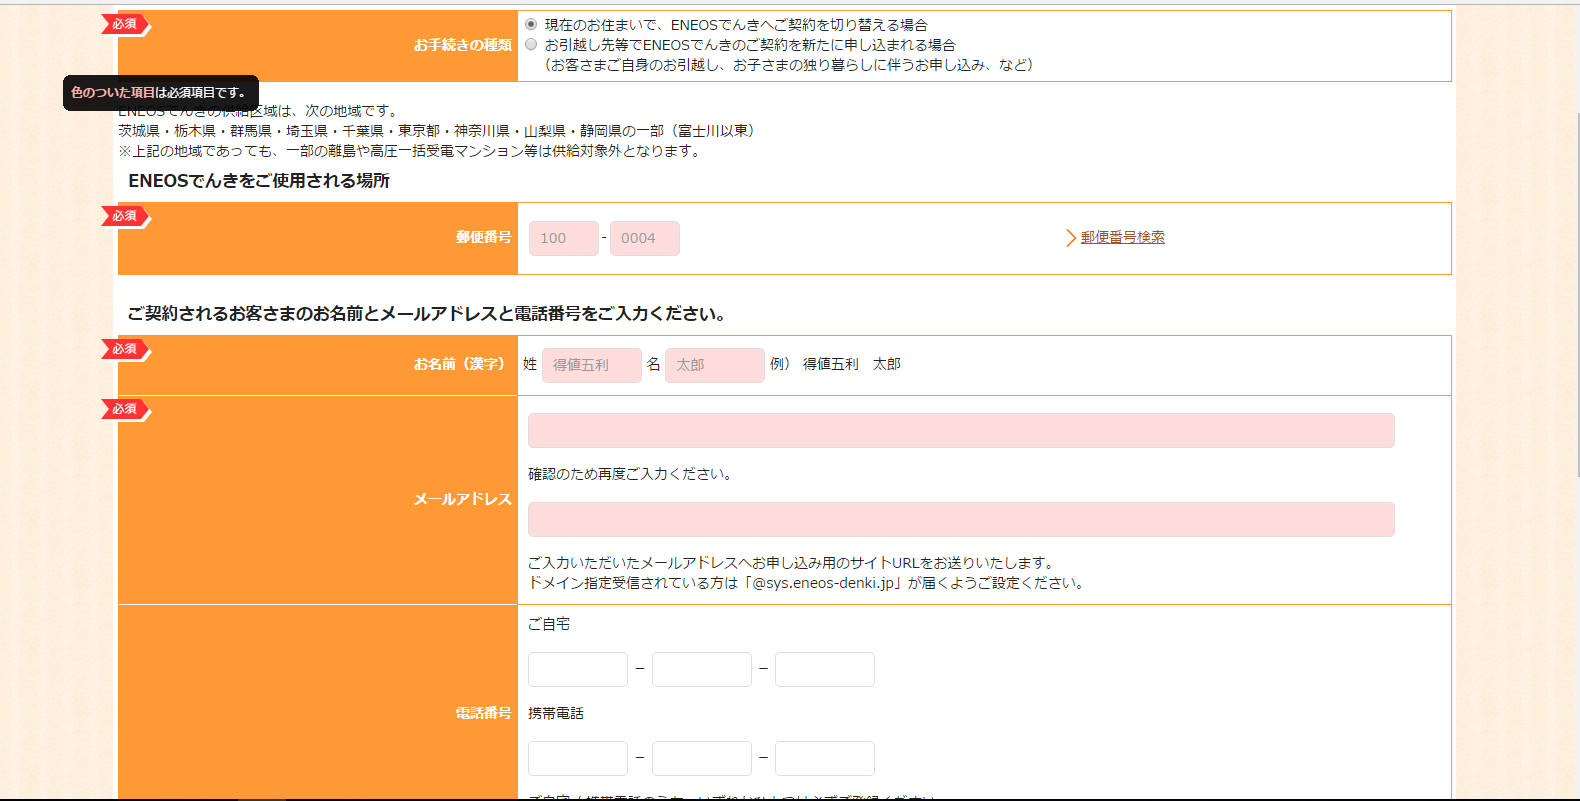Click the first email address input field

tap(961, 430)
